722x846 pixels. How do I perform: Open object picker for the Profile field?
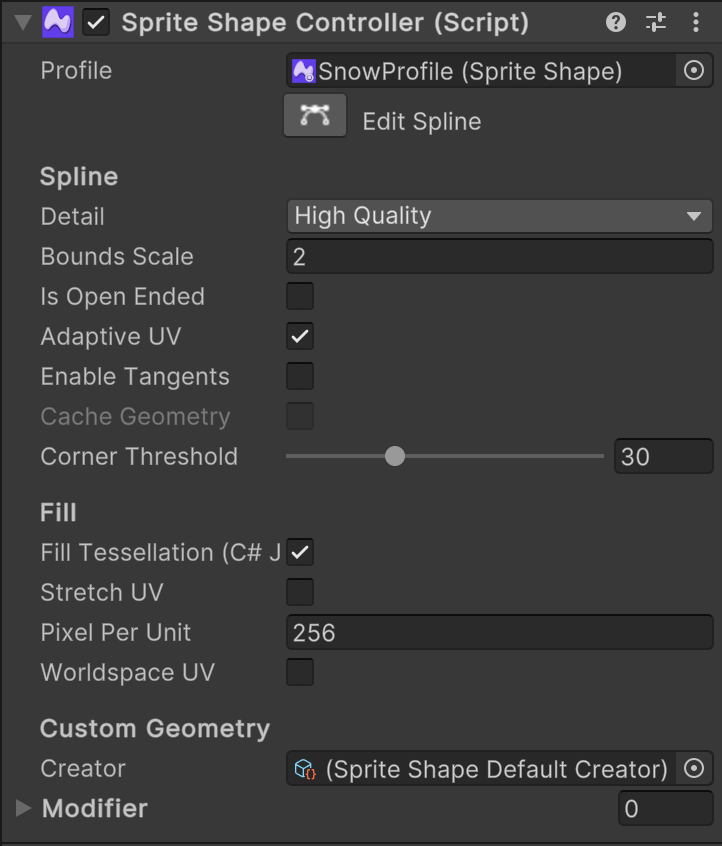(x=694, y=71)
